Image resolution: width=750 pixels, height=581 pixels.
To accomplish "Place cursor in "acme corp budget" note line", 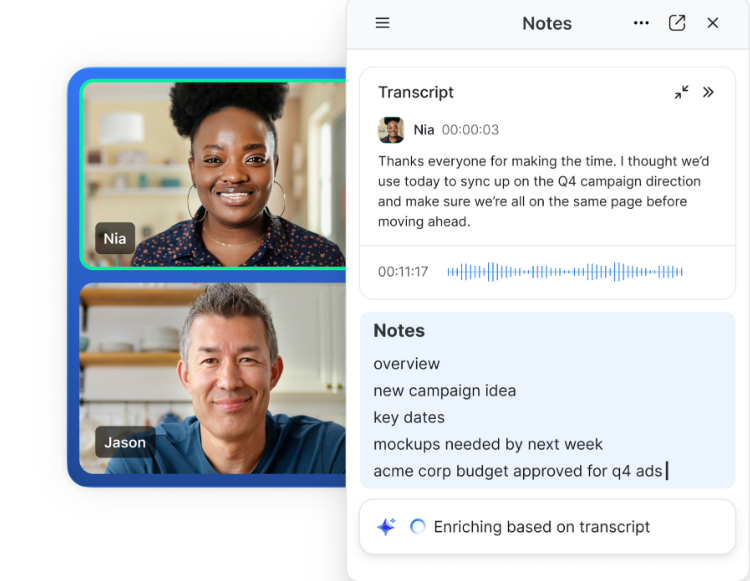I will pos(518,471).
